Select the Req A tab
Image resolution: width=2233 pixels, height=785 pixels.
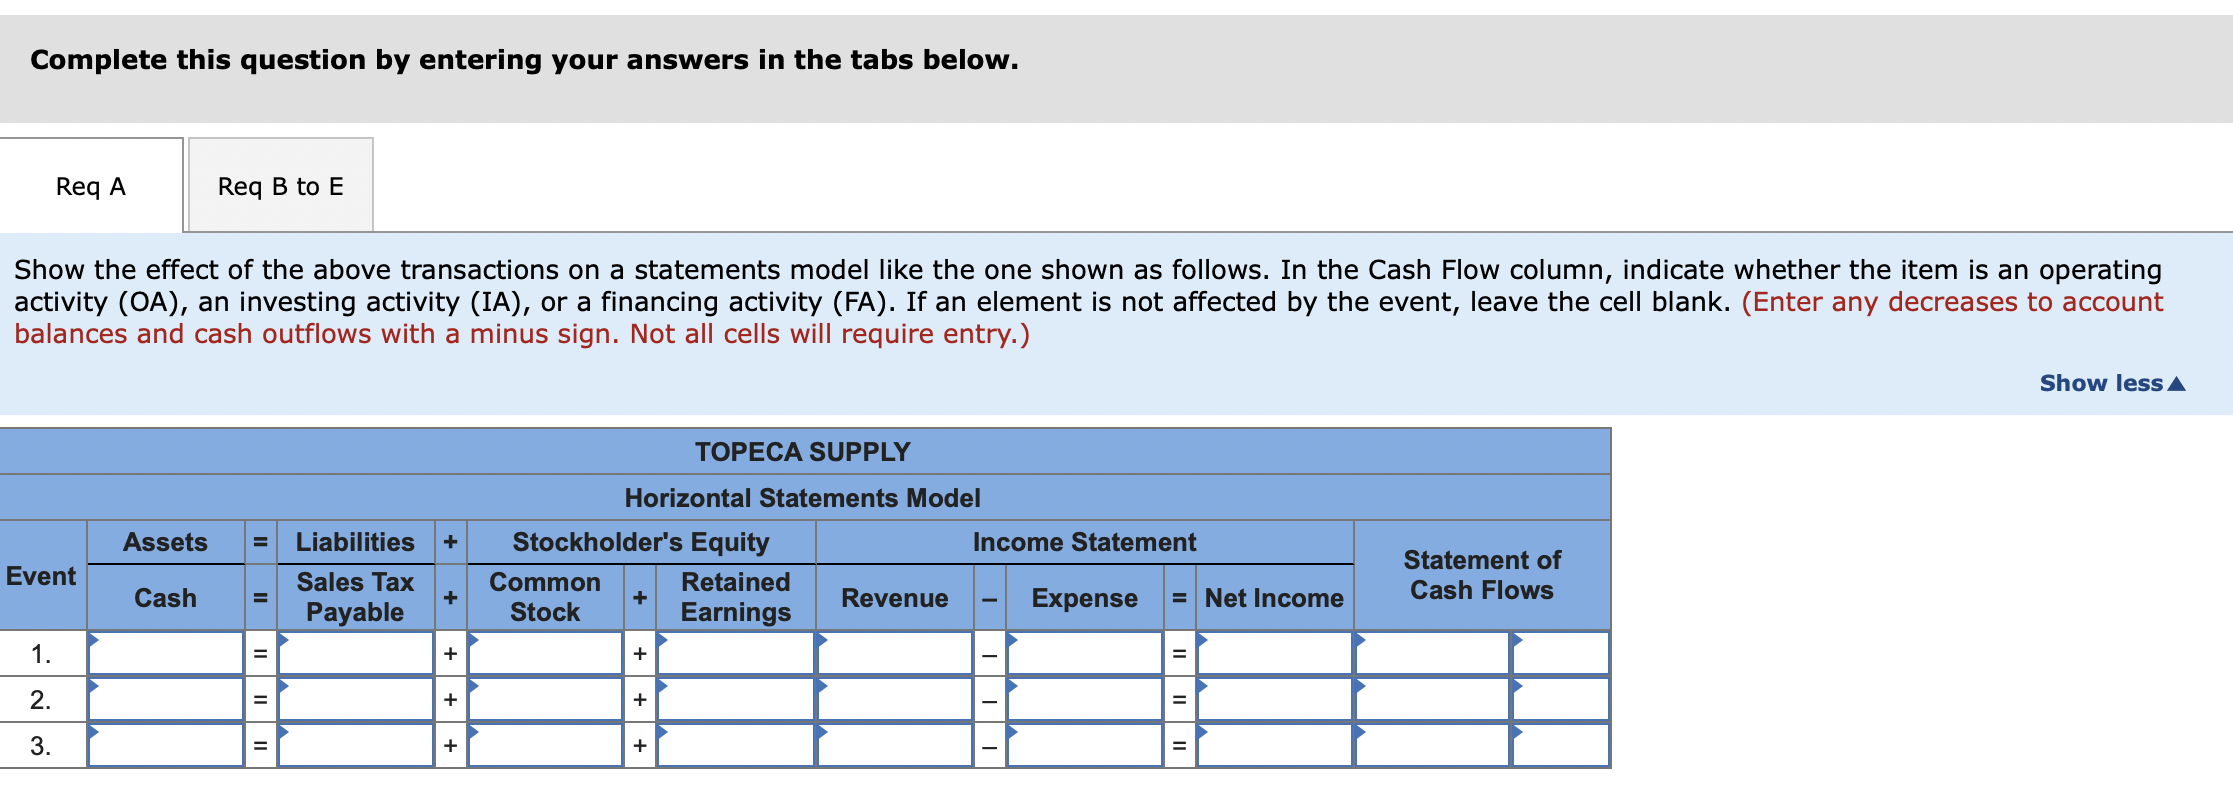[x=89, y=185]
